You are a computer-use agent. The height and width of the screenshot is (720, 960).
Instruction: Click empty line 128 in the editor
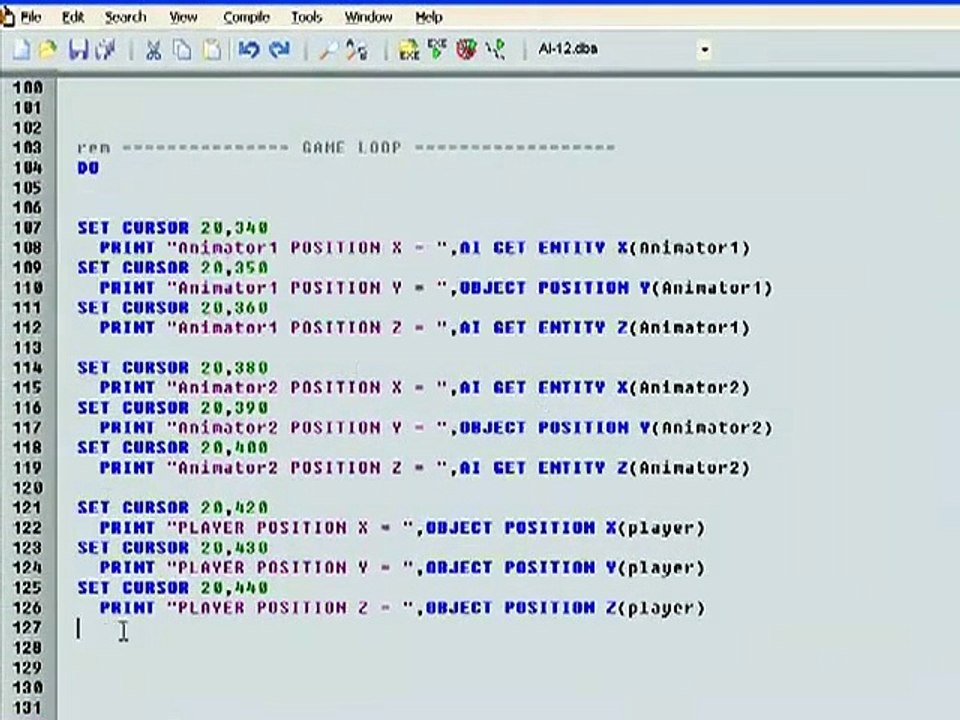[x=508, y=648]
